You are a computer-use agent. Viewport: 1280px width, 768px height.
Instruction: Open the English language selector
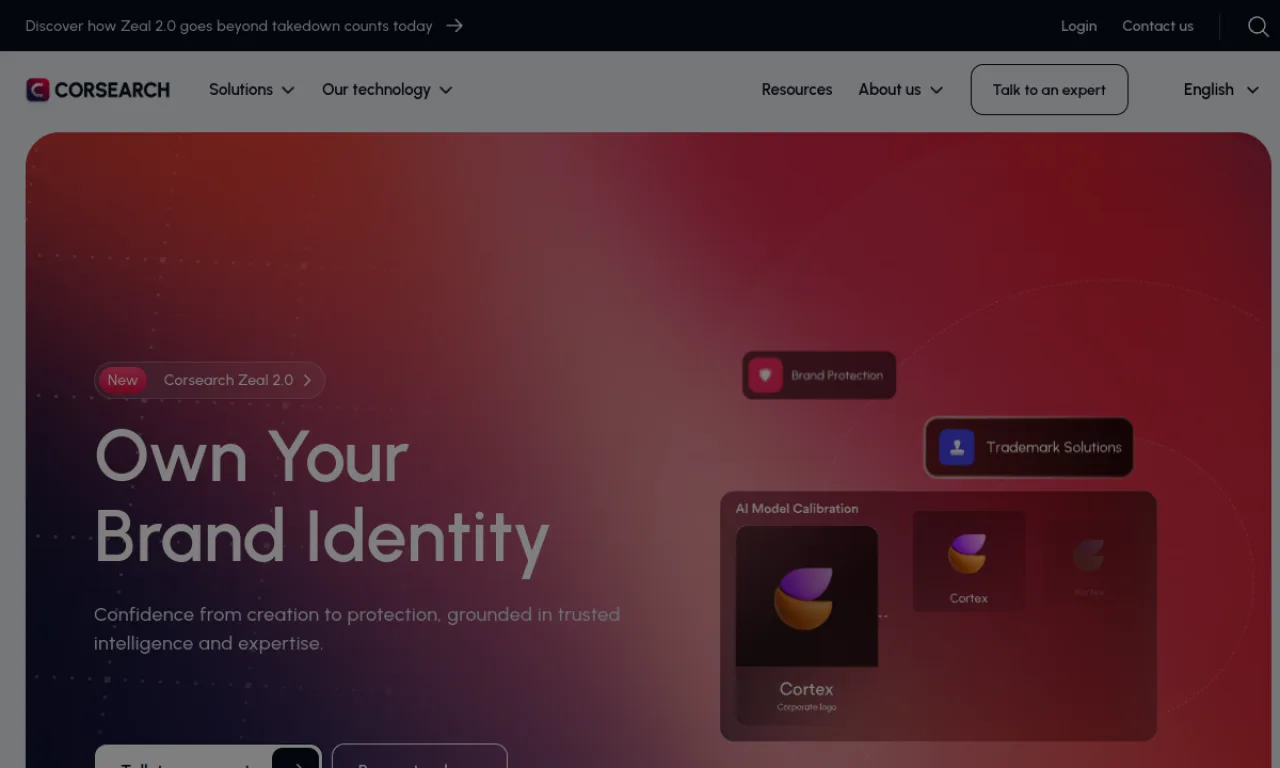point(1221,90)
